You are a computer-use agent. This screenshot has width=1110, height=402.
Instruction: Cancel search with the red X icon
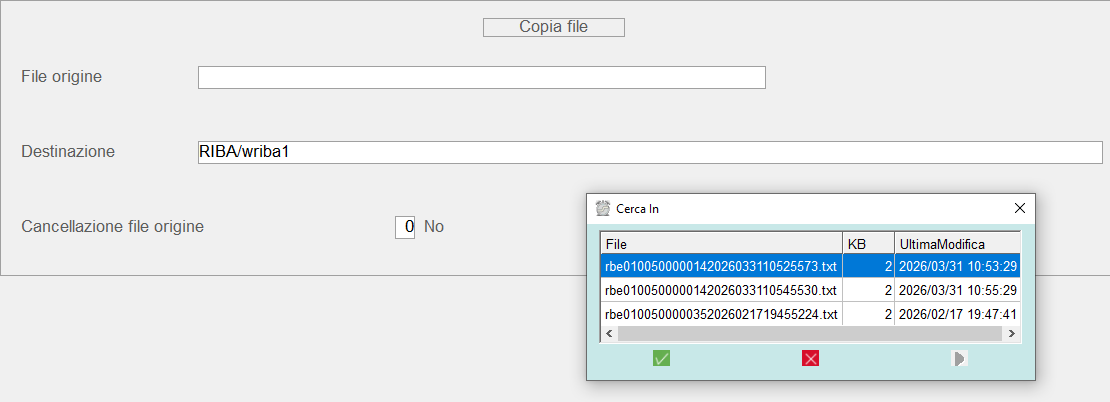(810, 358)
